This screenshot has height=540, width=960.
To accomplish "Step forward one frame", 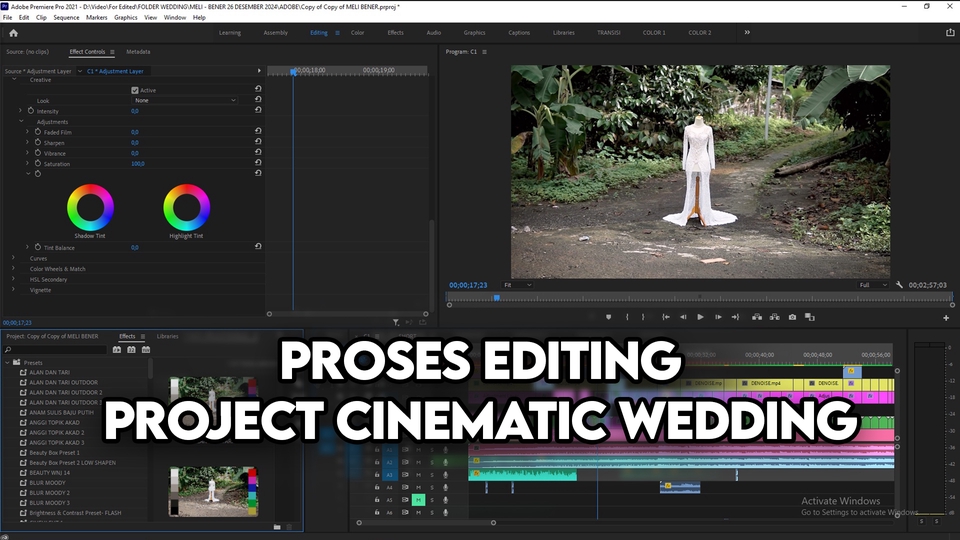I will click(718, 317).
